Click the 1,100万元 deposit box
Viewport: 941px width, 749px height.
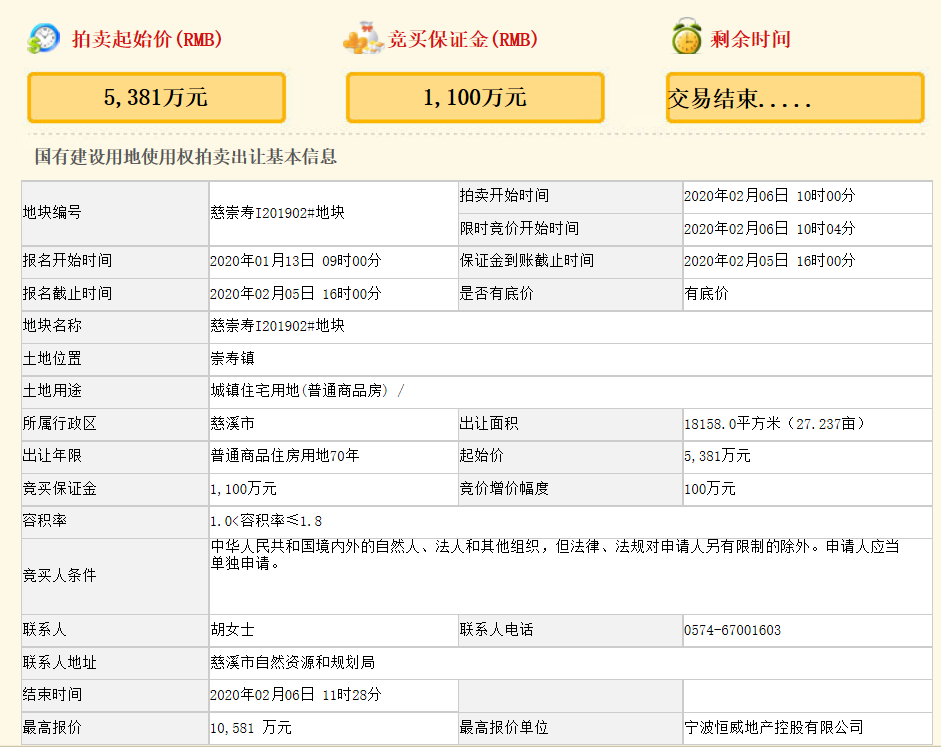coord(475,97)
